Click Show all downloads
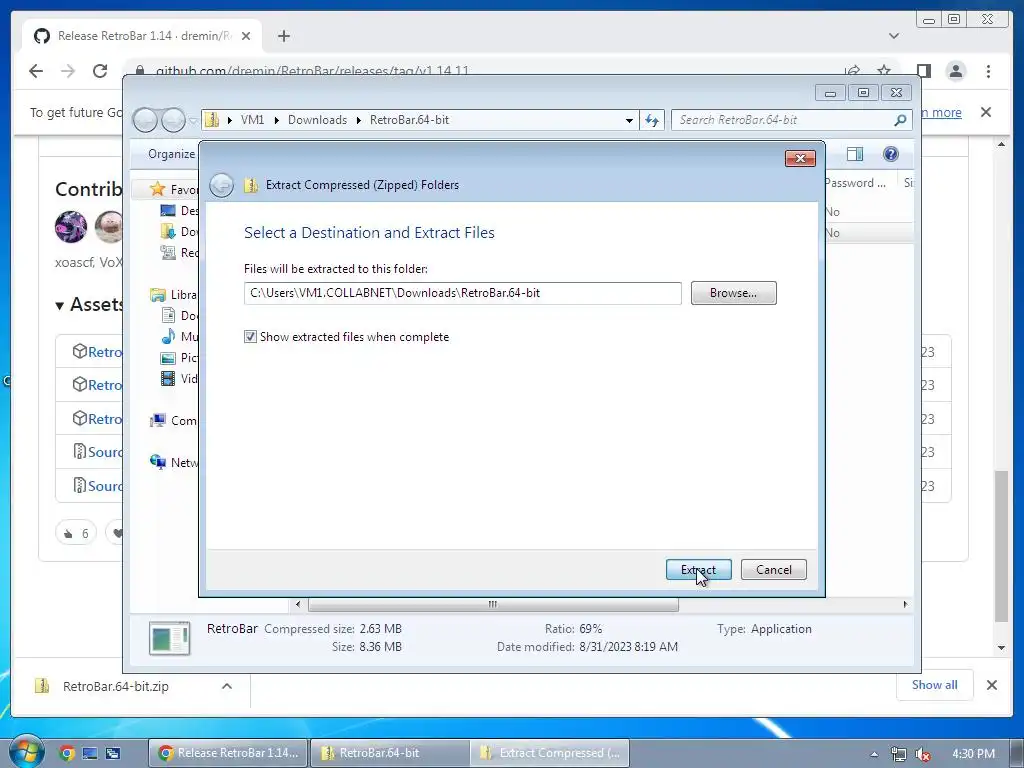The width and height of the screenshot is (1024, 768). coord(935,684)
